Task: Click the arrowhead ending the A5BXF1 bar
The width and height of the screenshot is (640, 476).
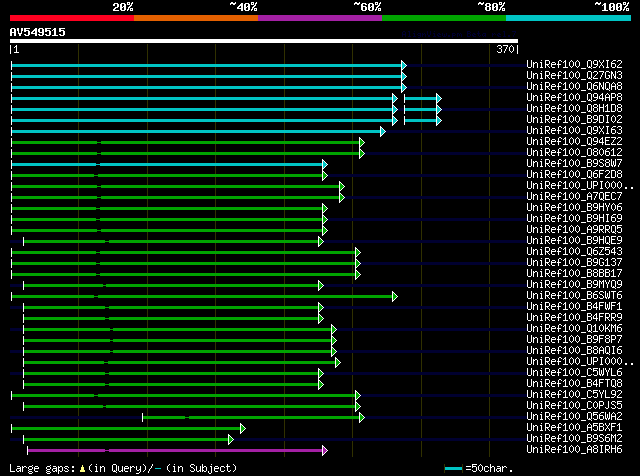Action: pyautogui.click(x=243, y=429)
